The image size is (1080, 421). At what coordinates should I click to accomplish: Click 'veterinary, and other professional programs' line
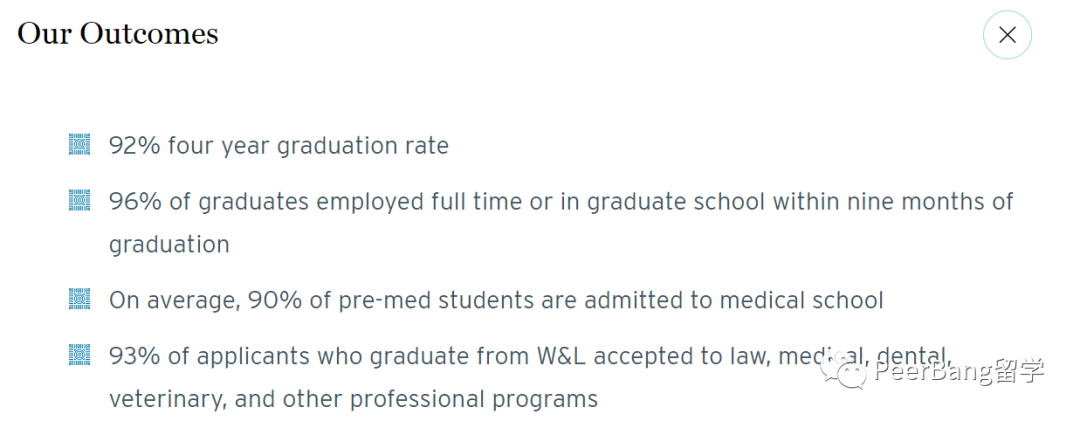click(x=353, y=400)
